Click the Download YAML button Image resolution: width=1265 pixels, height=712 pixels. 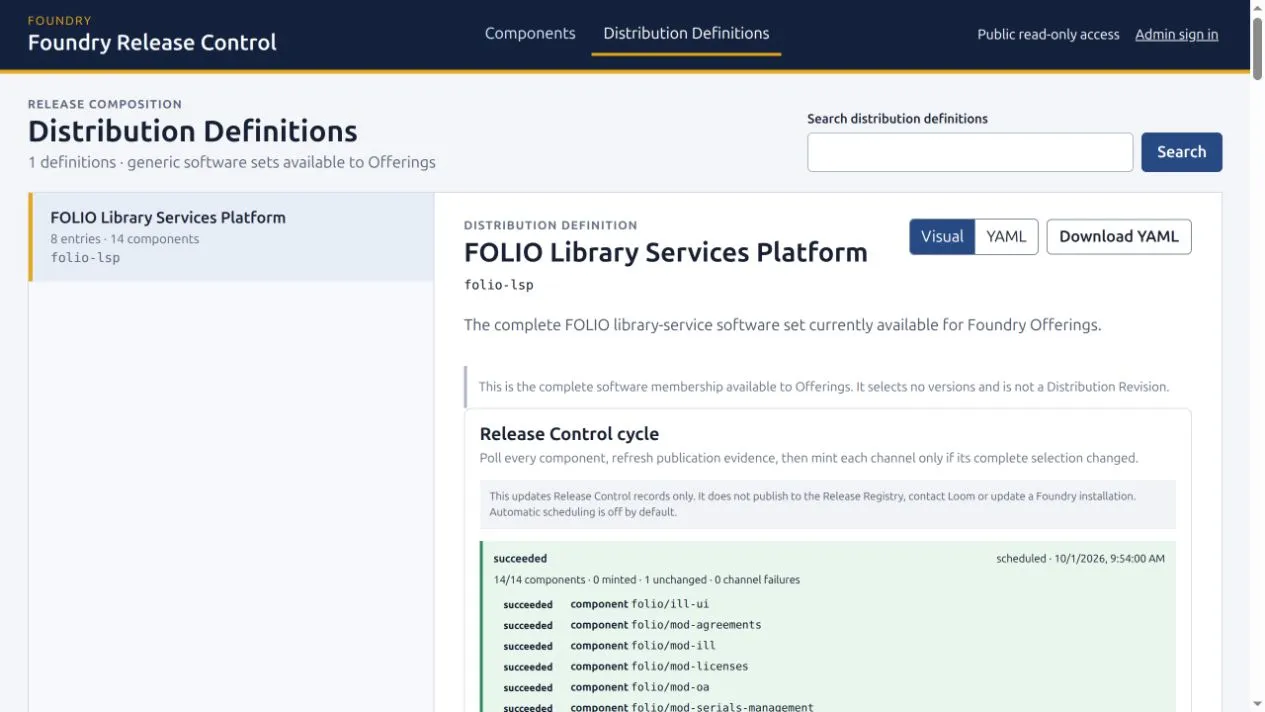(1119, 237)
